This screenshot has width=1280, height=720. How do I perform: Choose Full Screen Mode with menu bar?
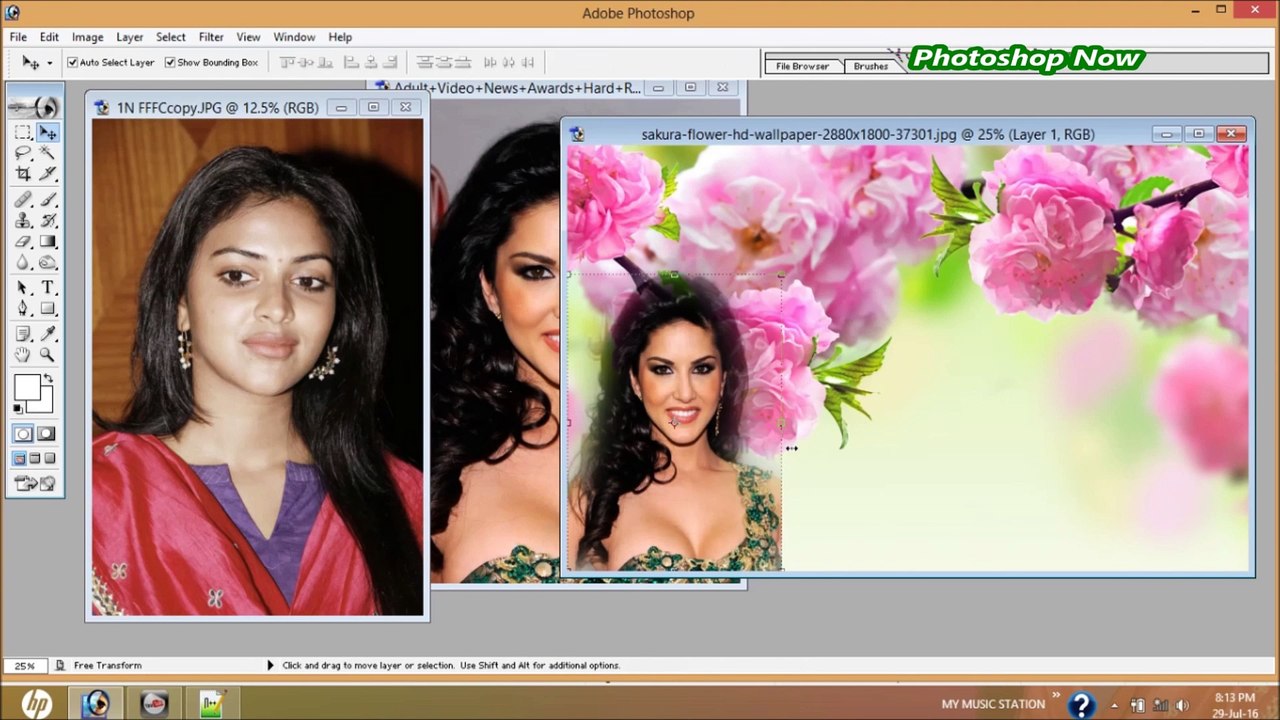click(x=35, y=459)
